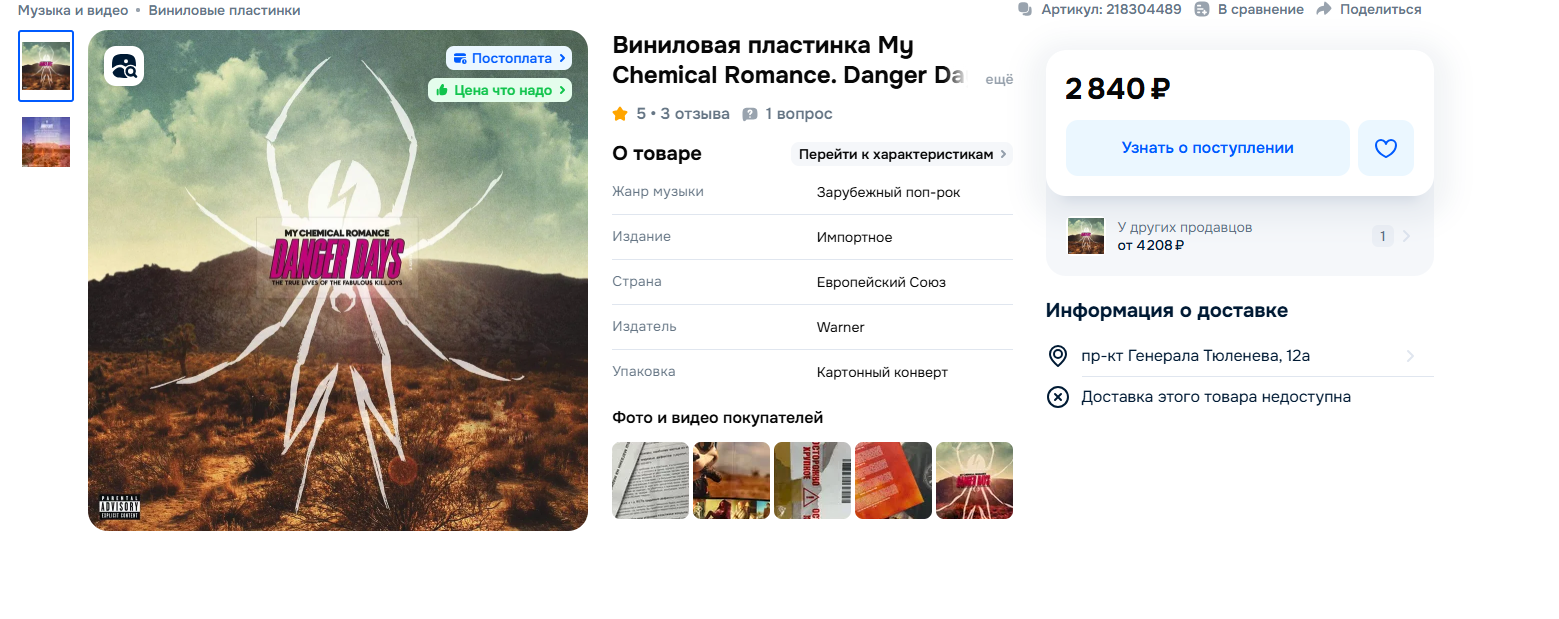Screen dimensions: 1559x619
Task: Open the 3 отзыва reviews link
Action: click(x=695, y=114)
